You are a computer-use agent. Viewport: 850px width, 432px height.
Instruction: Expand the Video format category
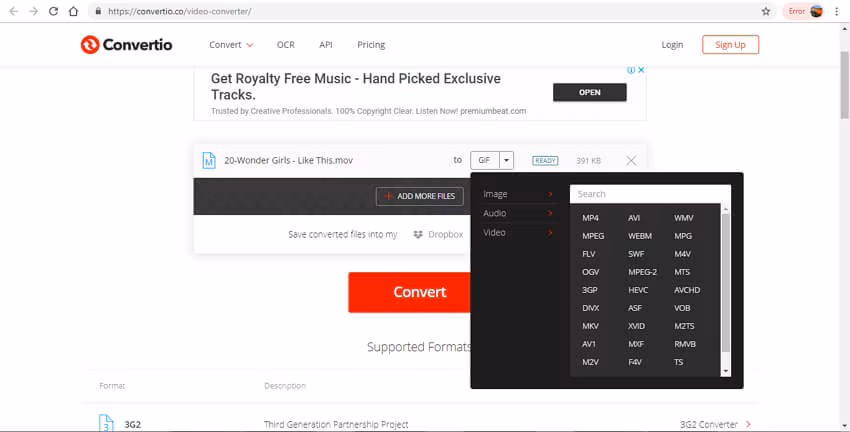pyautogui.click(x=518, y=233)
